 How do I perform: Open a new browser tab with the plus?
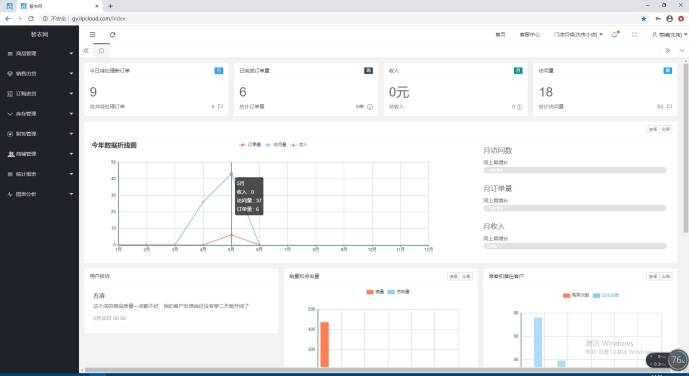(110, 6)
